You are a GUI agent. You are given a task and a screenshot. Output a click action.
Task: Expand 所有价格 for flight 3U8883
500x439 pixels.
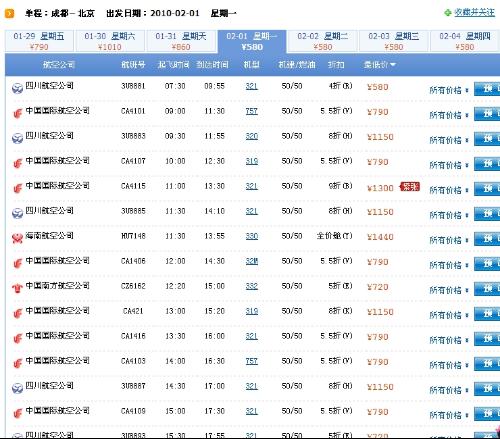(x=449, y=140)
